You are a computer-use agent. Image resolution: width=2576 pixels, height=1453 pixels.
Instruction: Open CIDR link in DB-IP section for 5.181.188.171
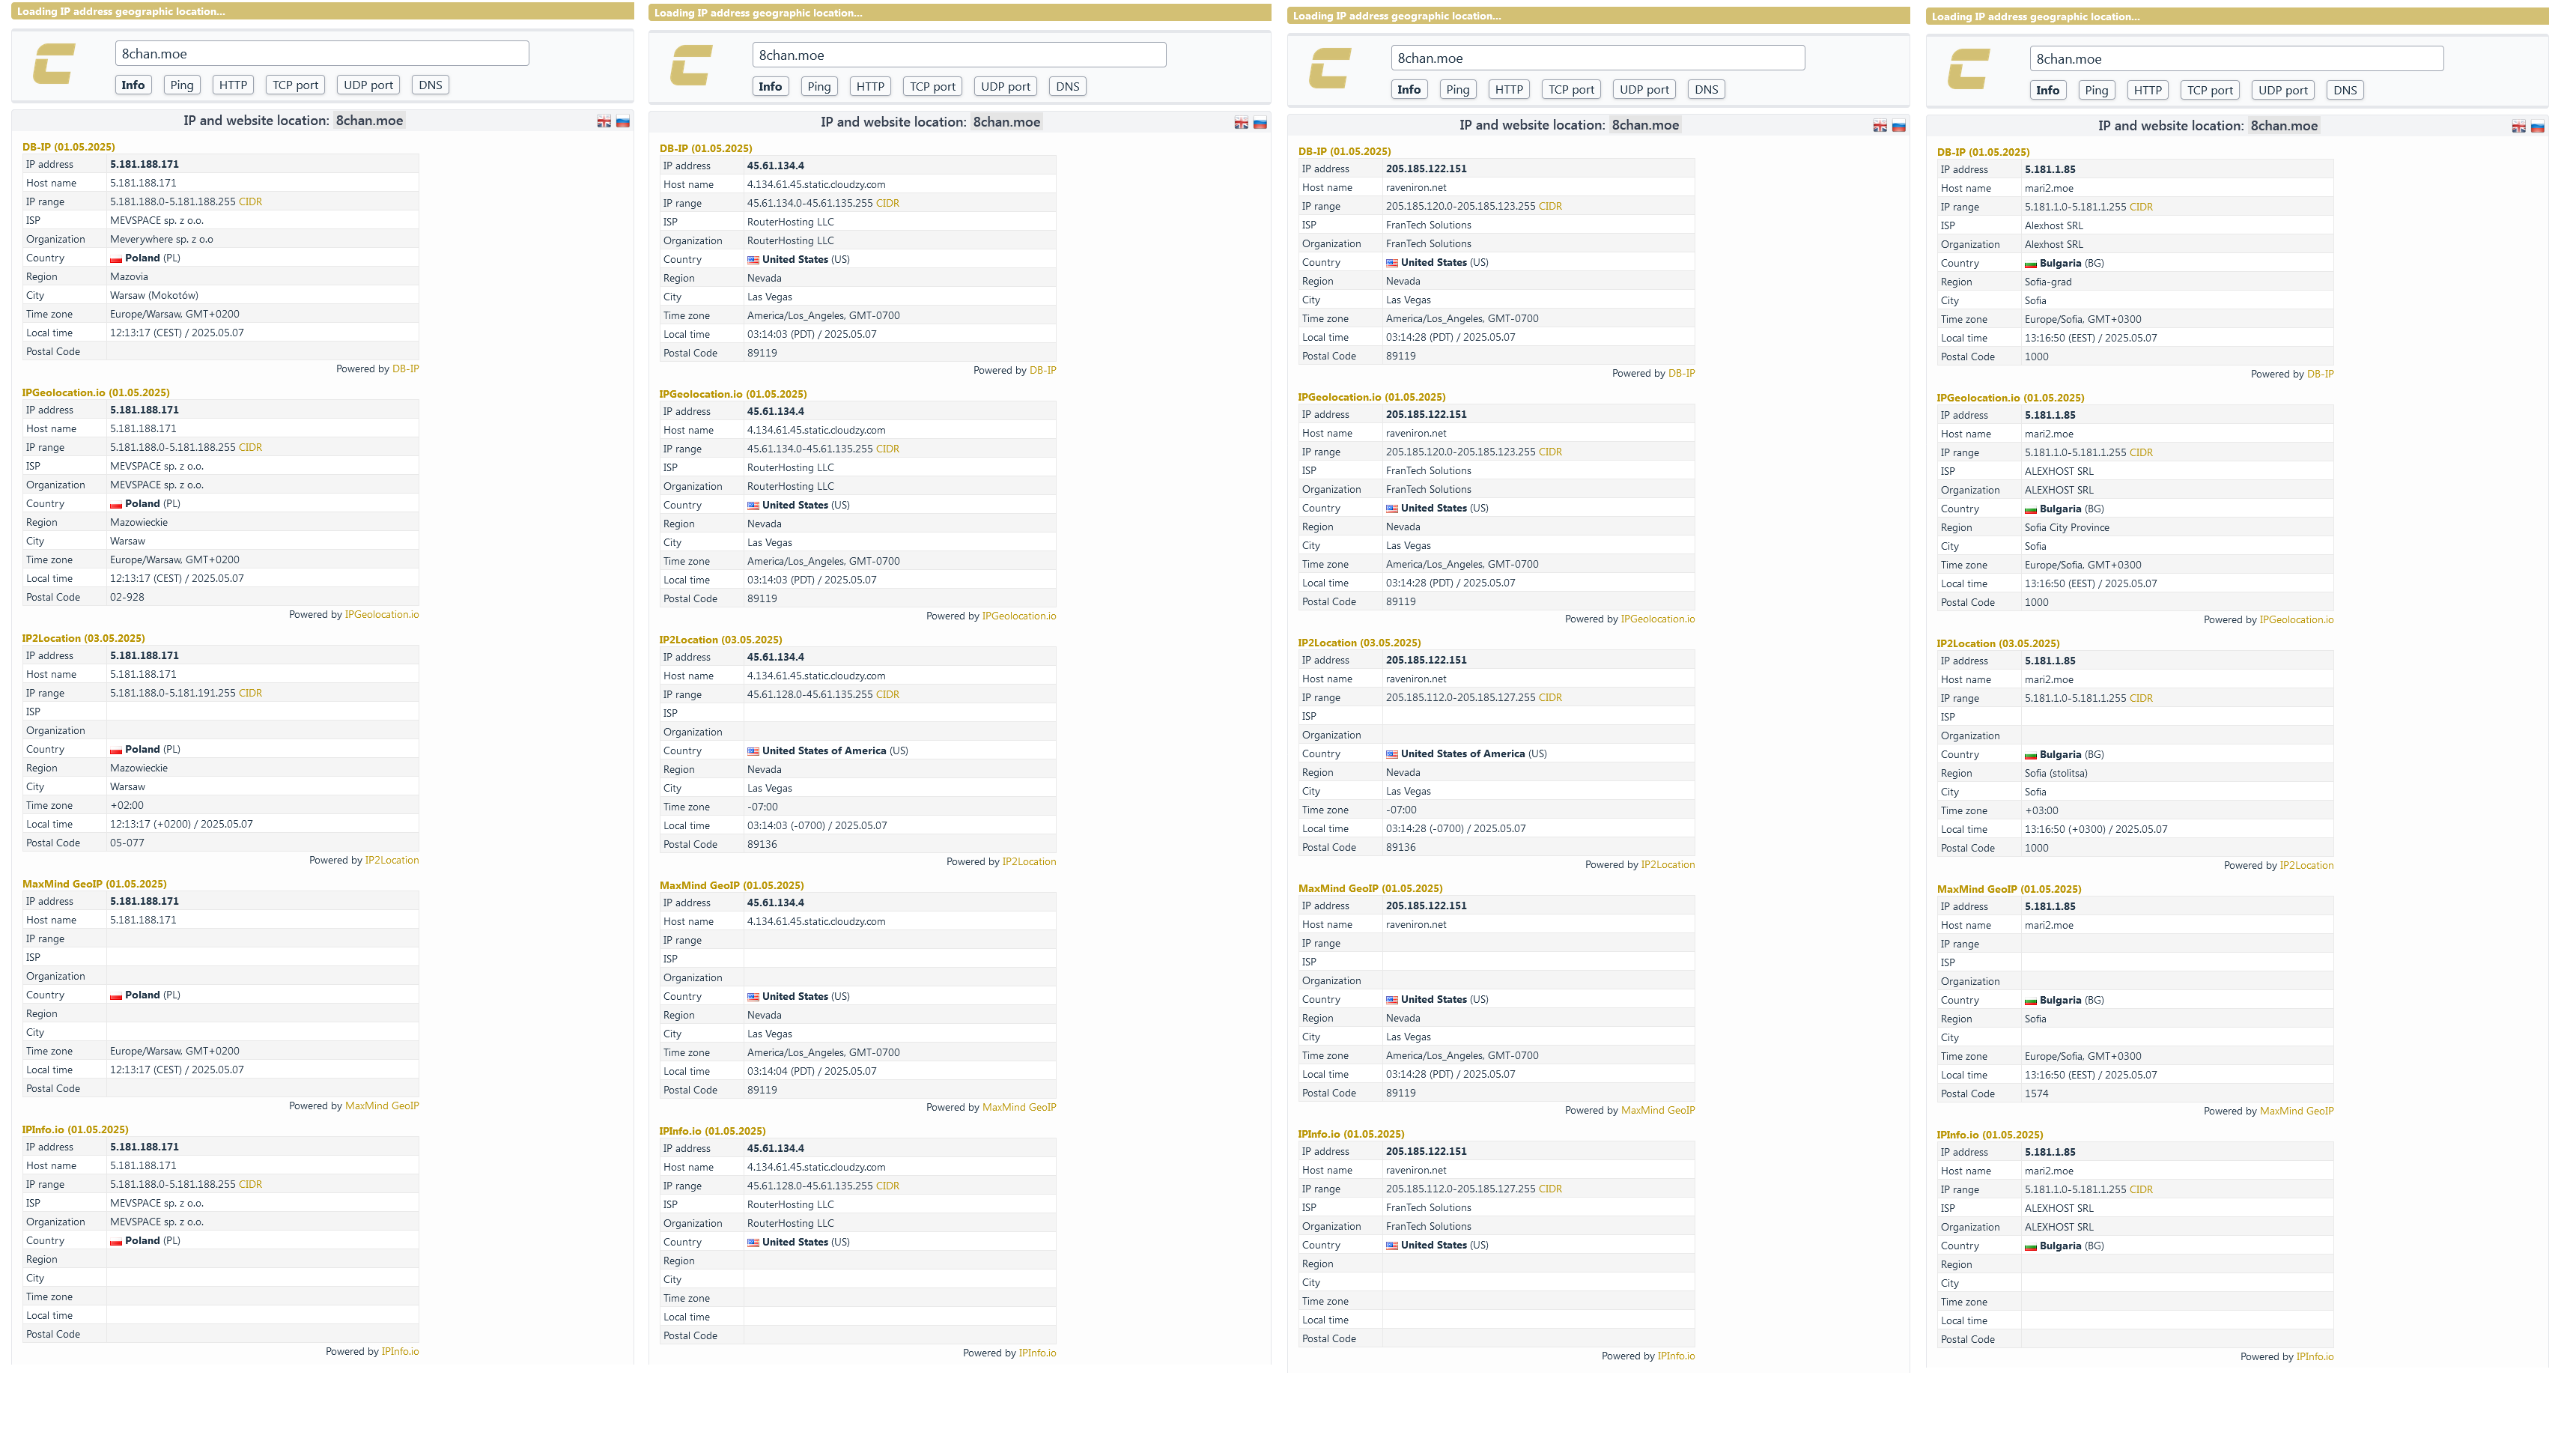pos(250,202)
